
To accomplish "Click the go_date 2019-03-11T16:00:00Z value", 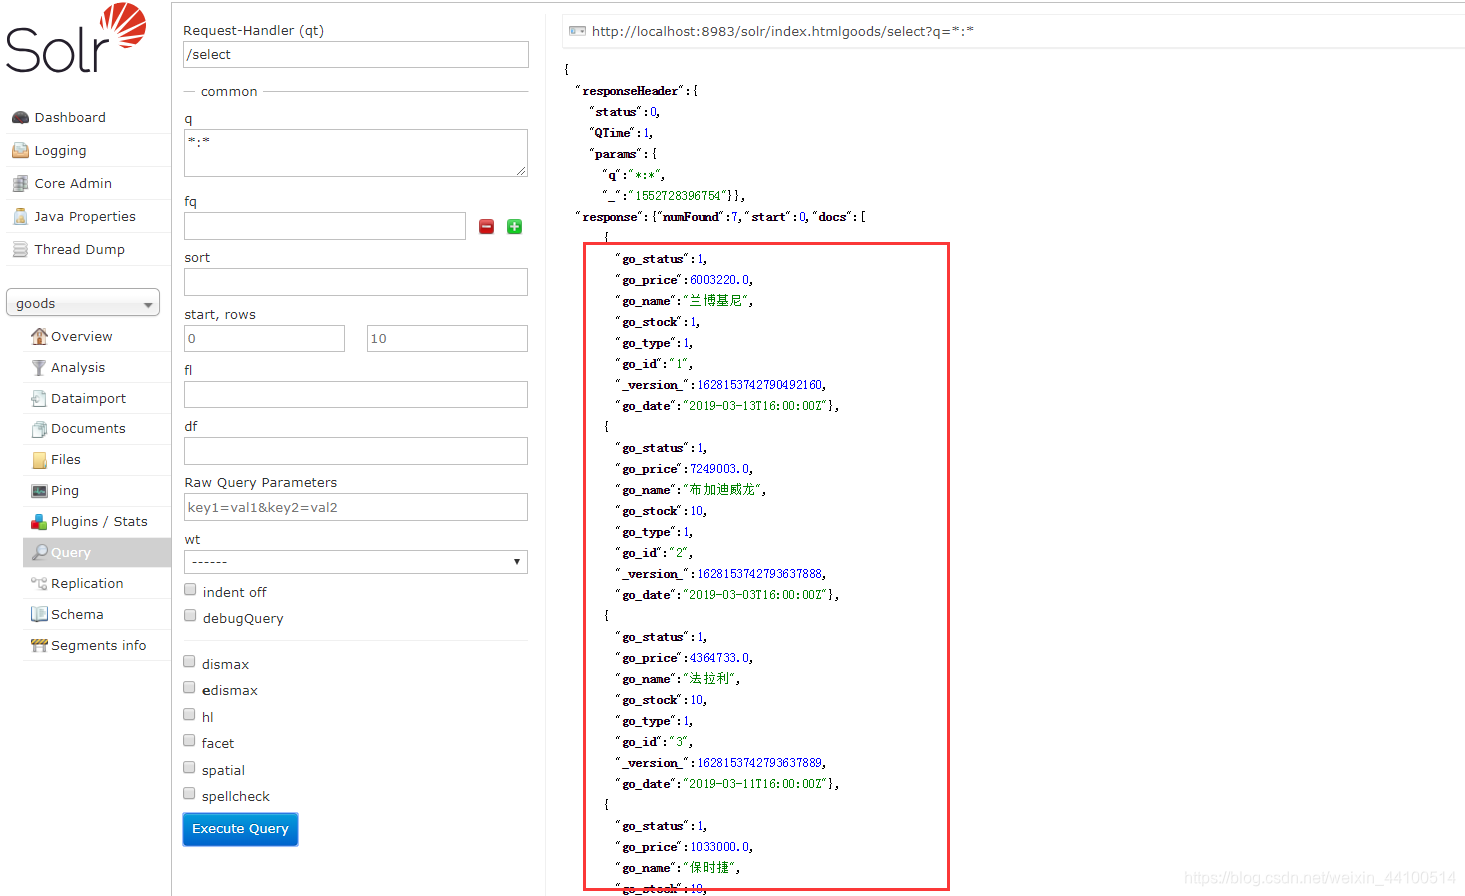I will click(757, 784).
